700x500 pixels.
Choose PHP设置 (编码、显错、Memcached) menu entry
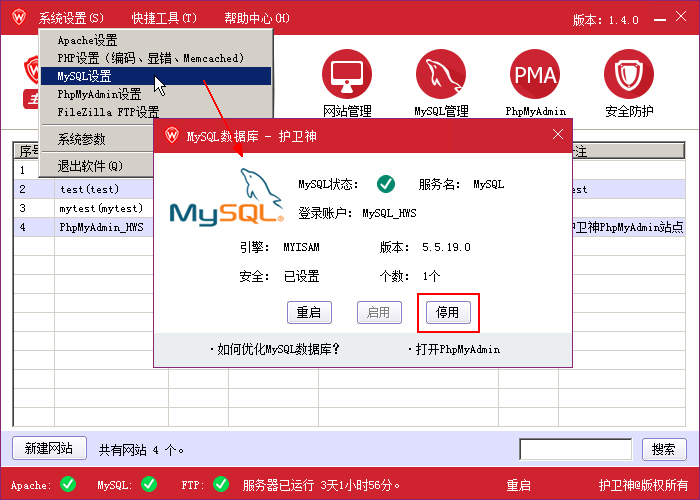click(x=156, y=58)
